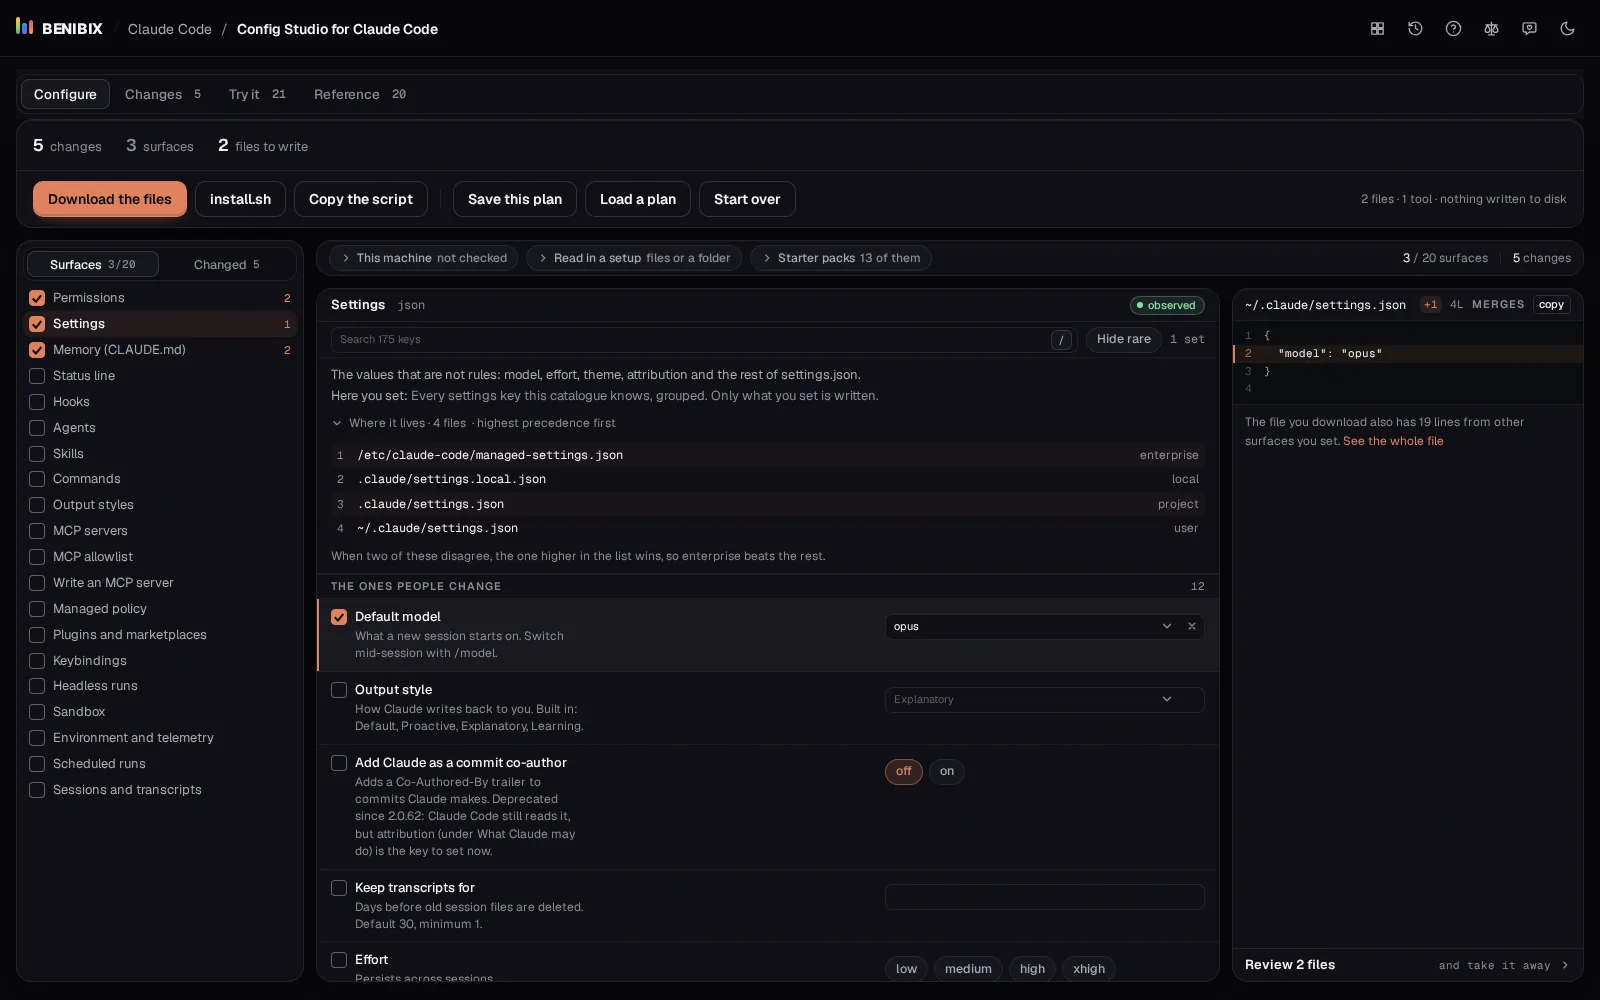The image size is (1600, 1000).
Task: Check the Output style setting
Action: (x=339, y=690)
